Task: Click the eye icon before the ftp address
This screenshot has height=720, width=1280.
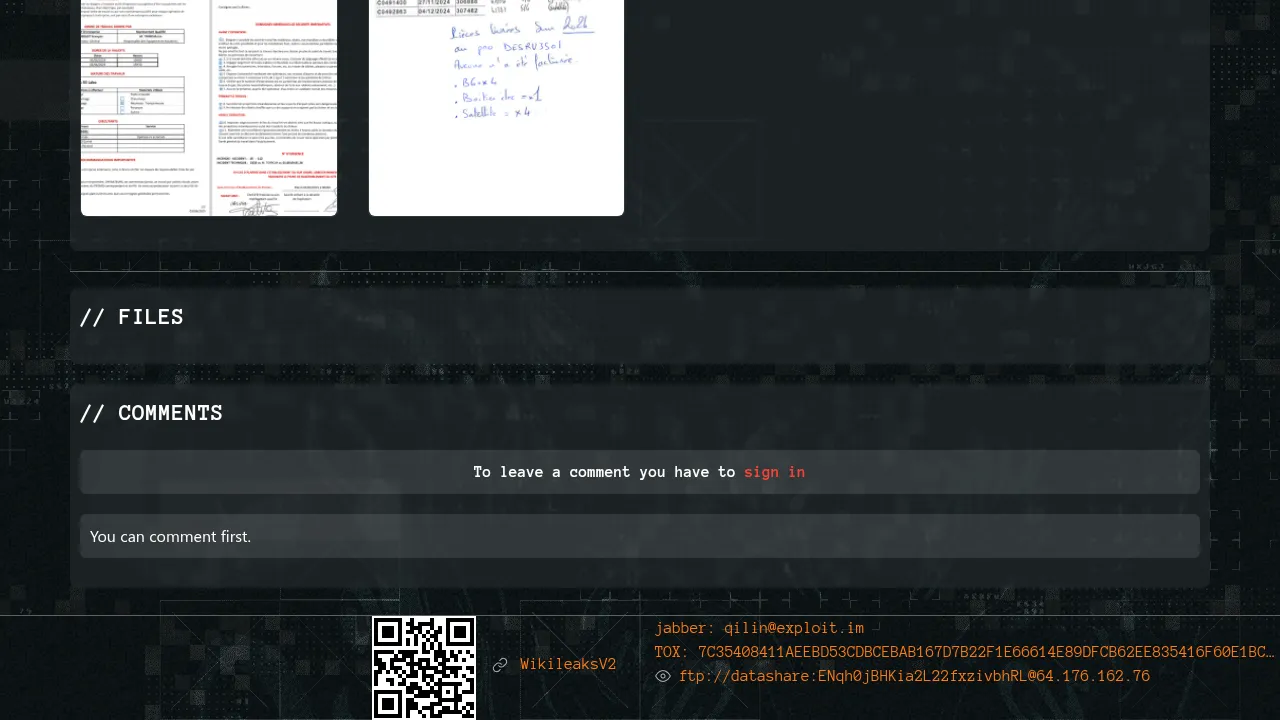Action: point(662,677)
